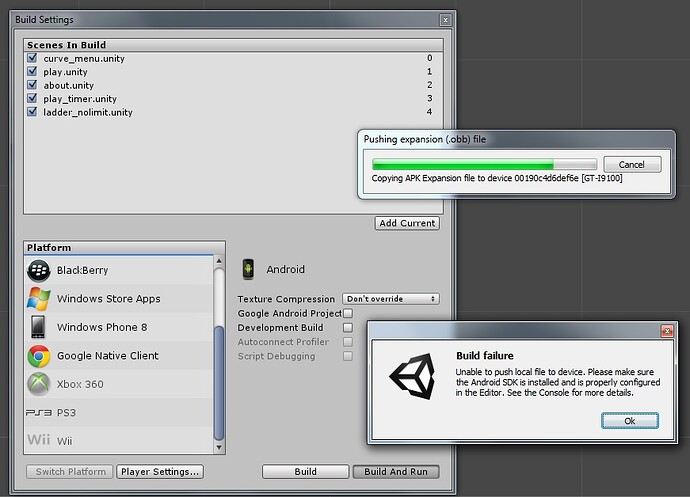Click Android platform name label

point(285,269)
